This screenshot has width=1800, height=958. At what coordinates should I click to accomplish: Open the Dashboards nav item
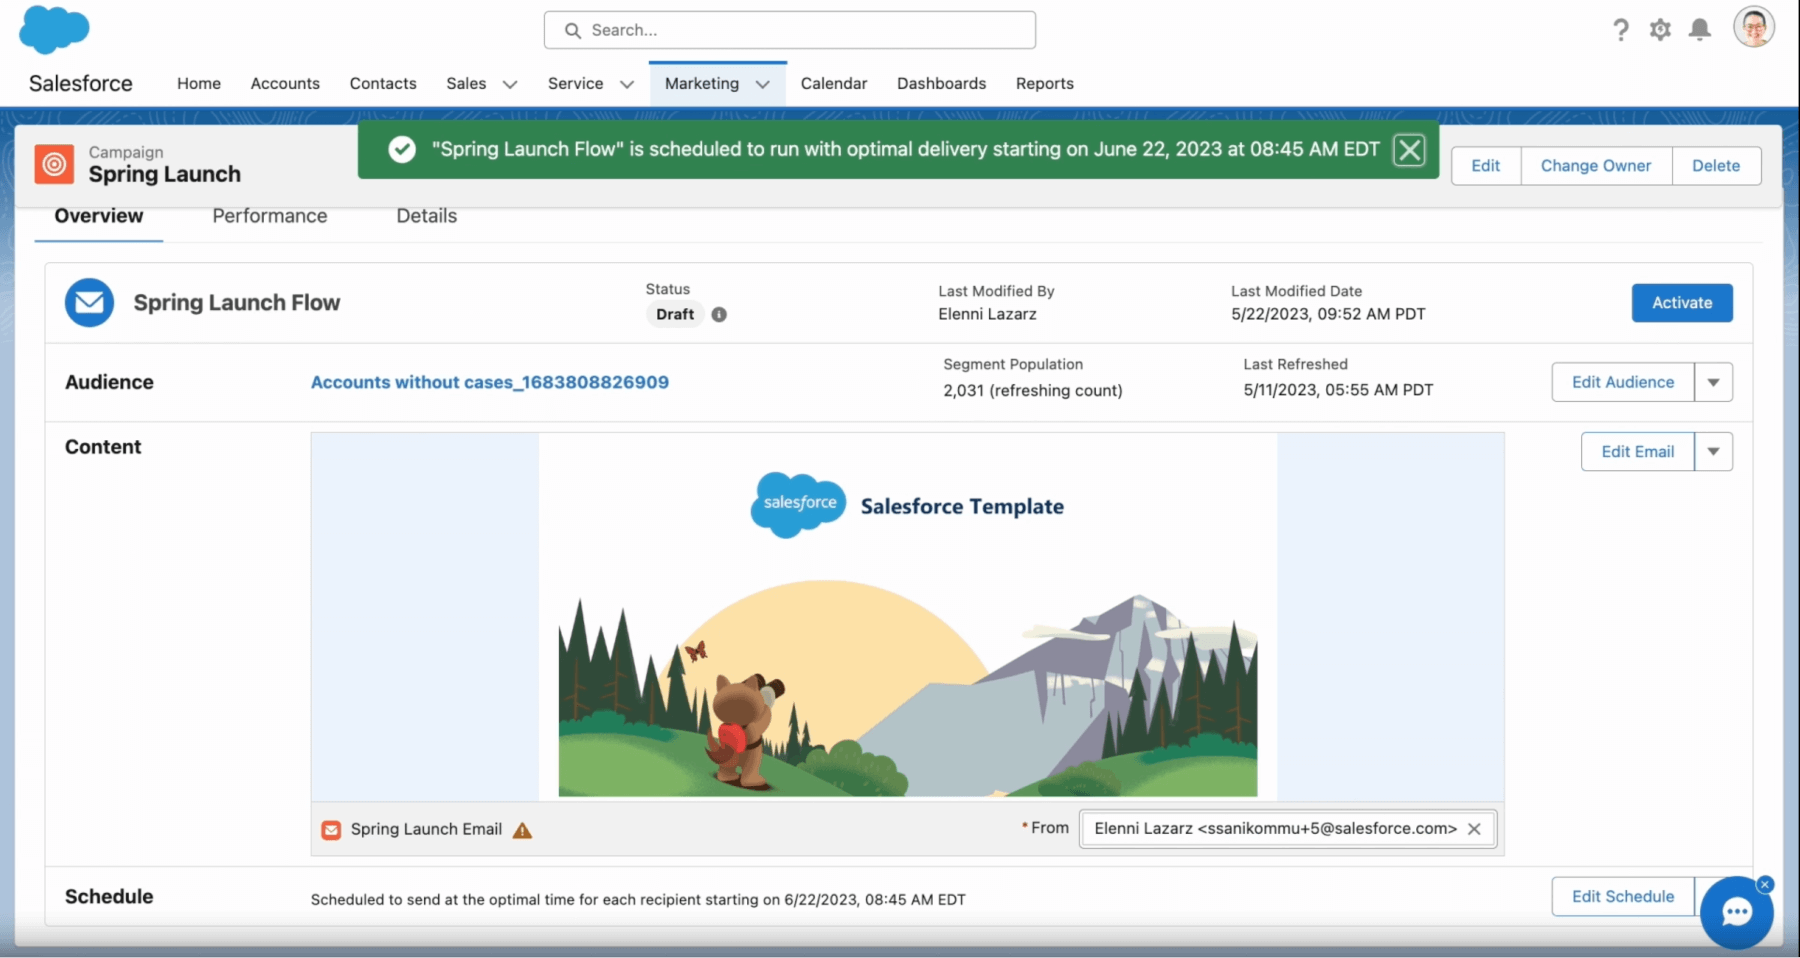[x=941, y=84]
